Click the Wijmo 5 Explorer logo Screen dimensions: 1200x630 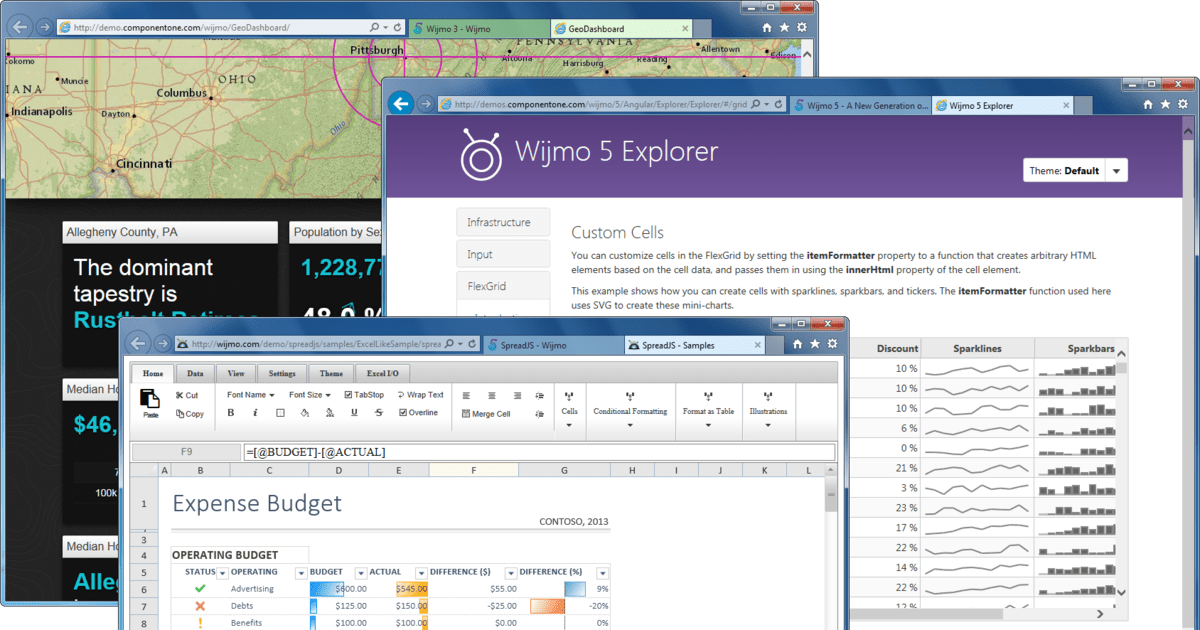coord(481,153)
